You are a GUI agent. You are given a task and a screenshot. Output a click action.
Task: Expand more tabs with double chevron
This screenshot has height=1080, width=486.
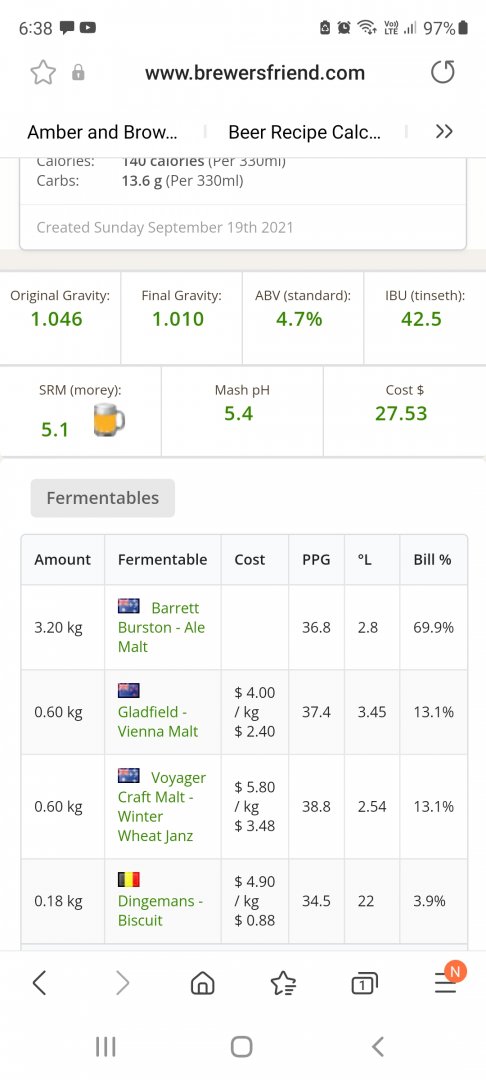(x=444, y=132)
